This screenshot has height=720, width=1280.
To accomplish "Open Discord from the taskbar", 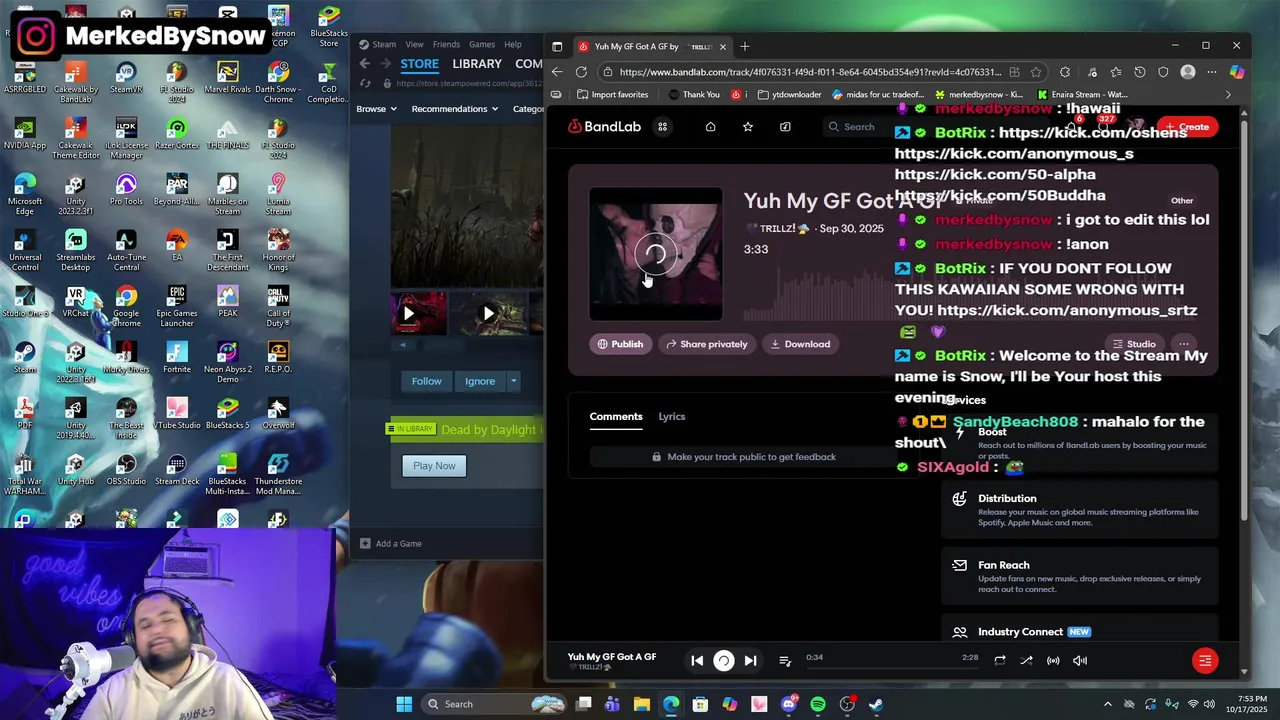I will (788, 704).
